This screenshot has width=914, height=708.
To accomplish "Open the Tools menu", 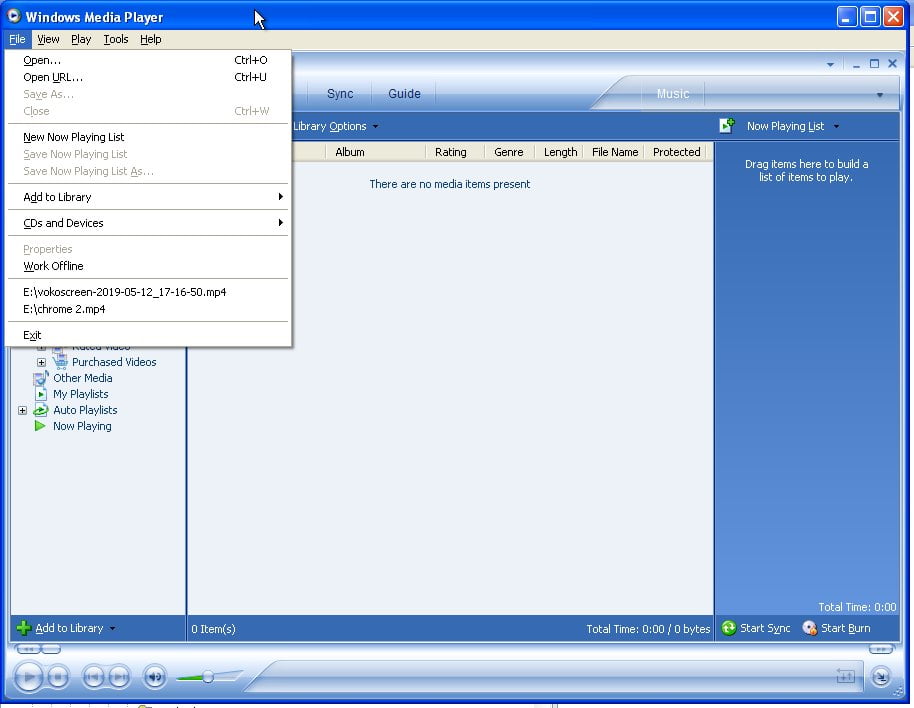I will coord(115,39).
